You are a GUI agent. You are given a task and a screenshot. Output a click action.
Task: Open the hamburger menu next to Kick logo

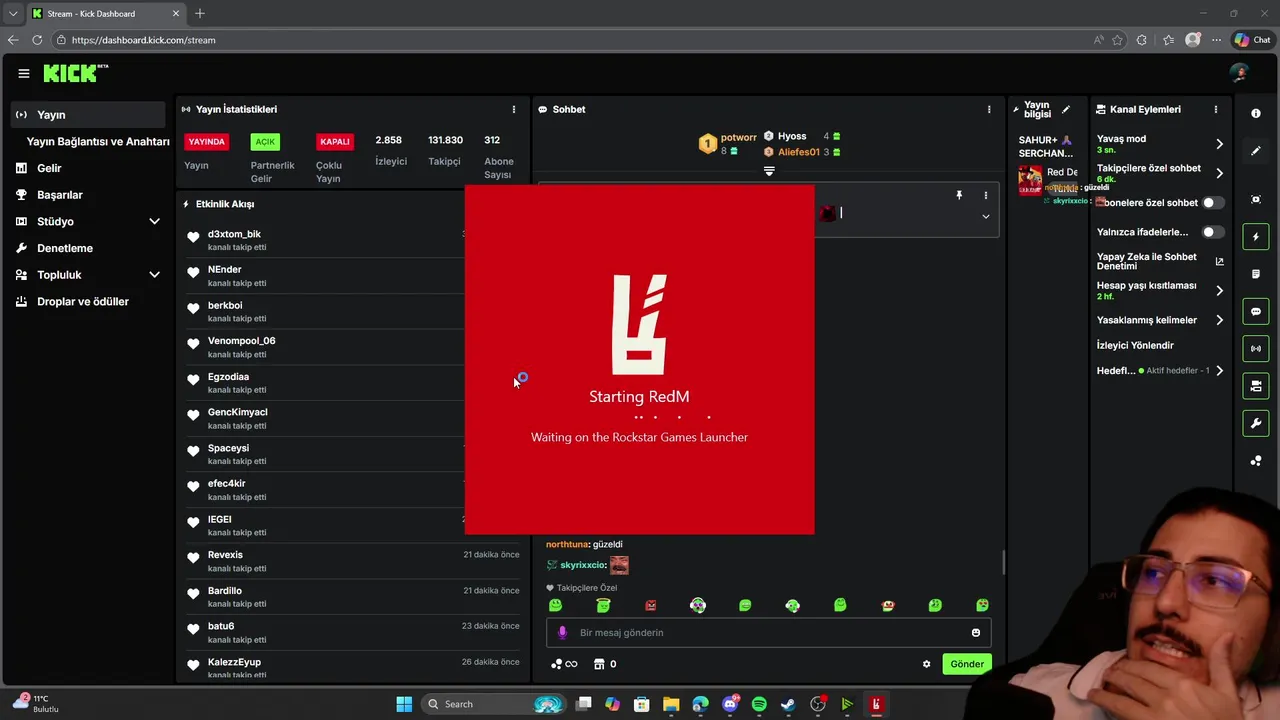tap(23, 73)
